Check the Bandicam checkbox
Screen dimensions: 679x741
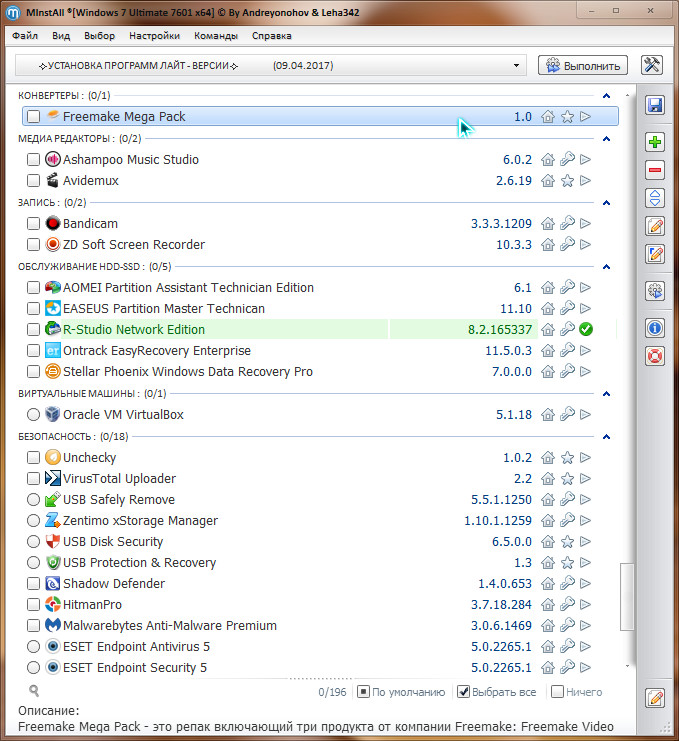33,224
